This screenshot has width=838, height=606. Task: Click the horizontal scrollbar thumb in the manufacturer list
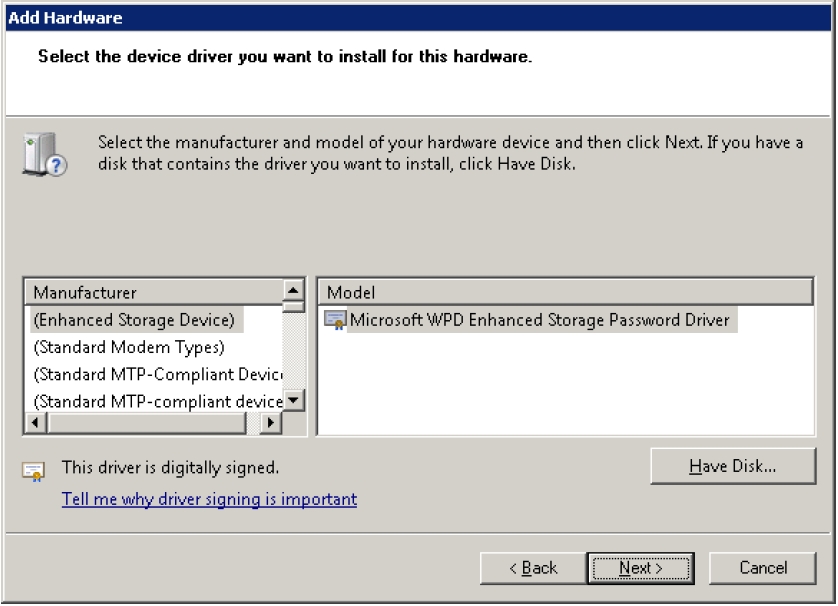(147, 423)
